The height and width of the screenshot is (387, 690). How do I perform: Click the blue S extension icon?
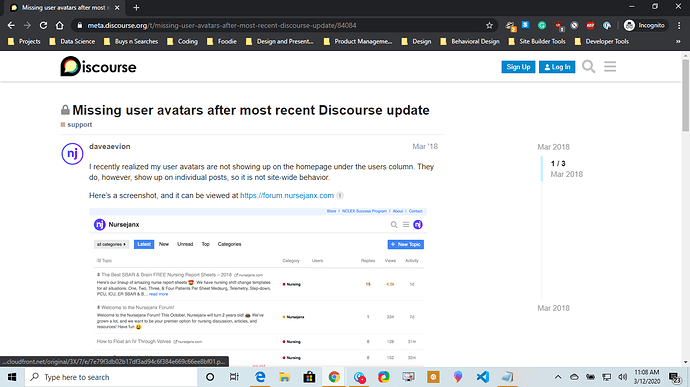(x=525, y=25)
